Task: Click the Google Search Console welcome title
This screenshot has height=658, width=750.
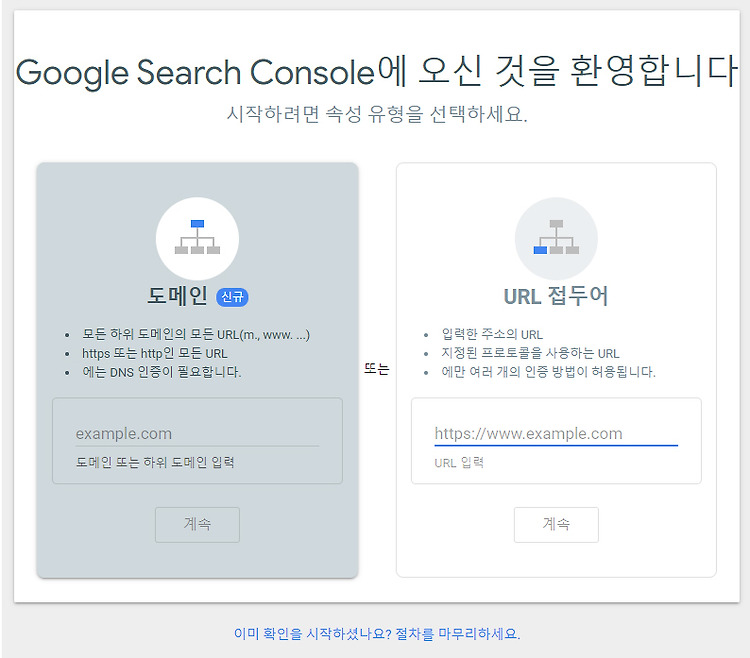Action: [x=377, y=72]
